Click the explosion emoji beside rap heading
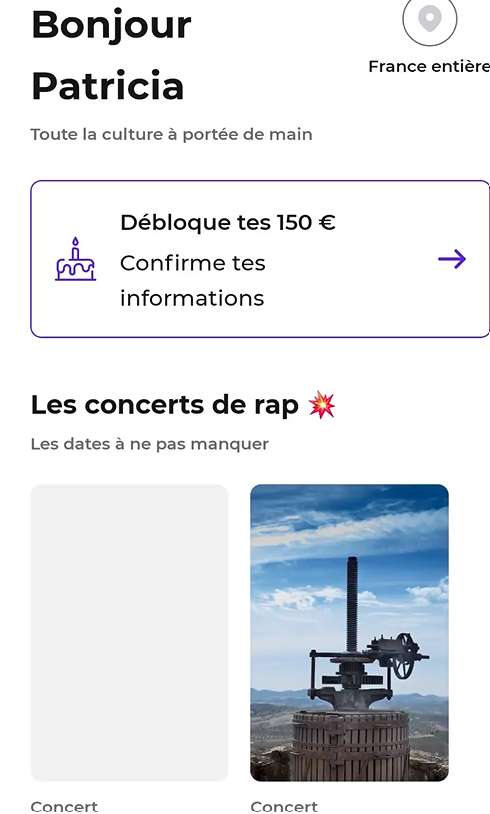 322,405
